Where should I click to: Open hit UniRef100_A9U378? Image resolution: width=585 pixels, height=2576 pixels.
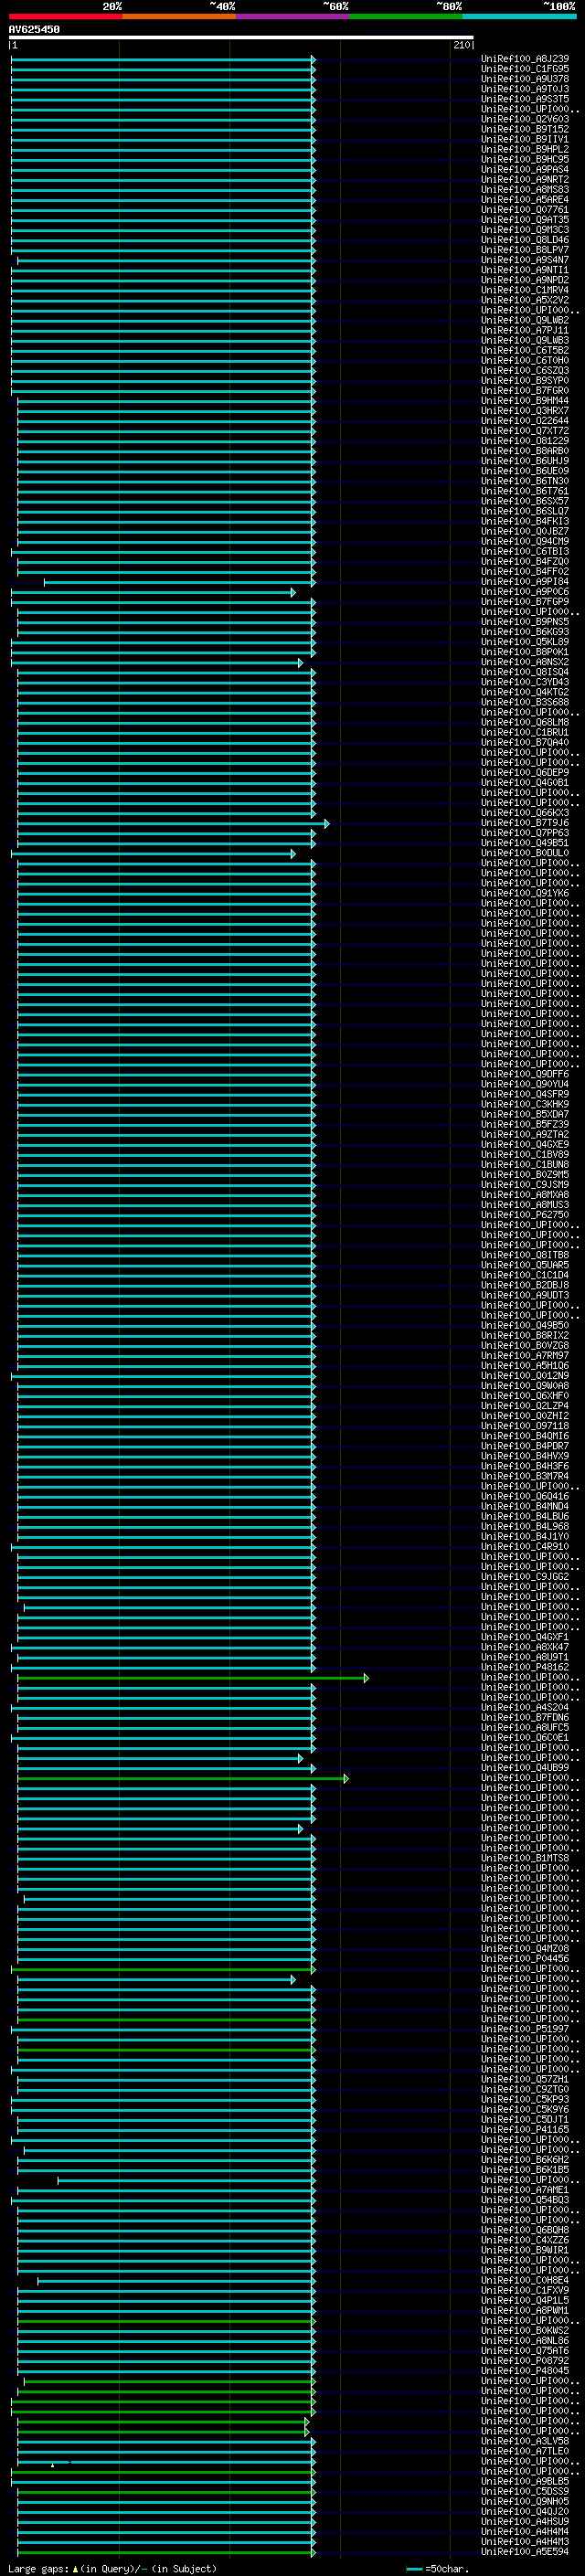pyautogui.click(x=525, y=79)
